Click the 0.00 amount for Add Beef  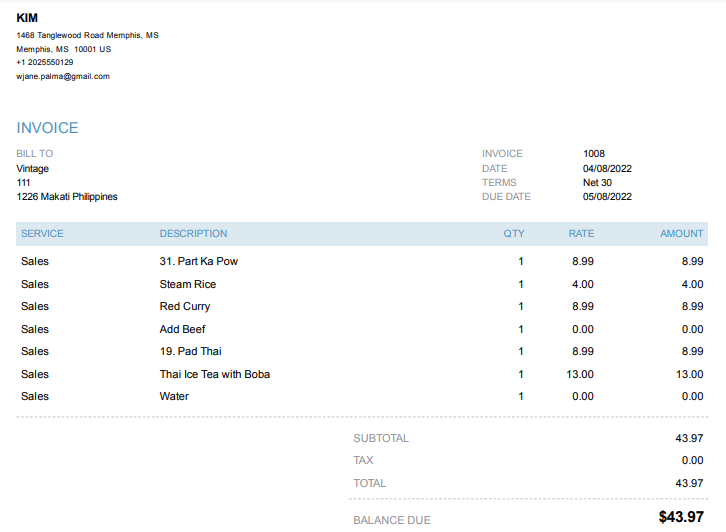[692, 329]
